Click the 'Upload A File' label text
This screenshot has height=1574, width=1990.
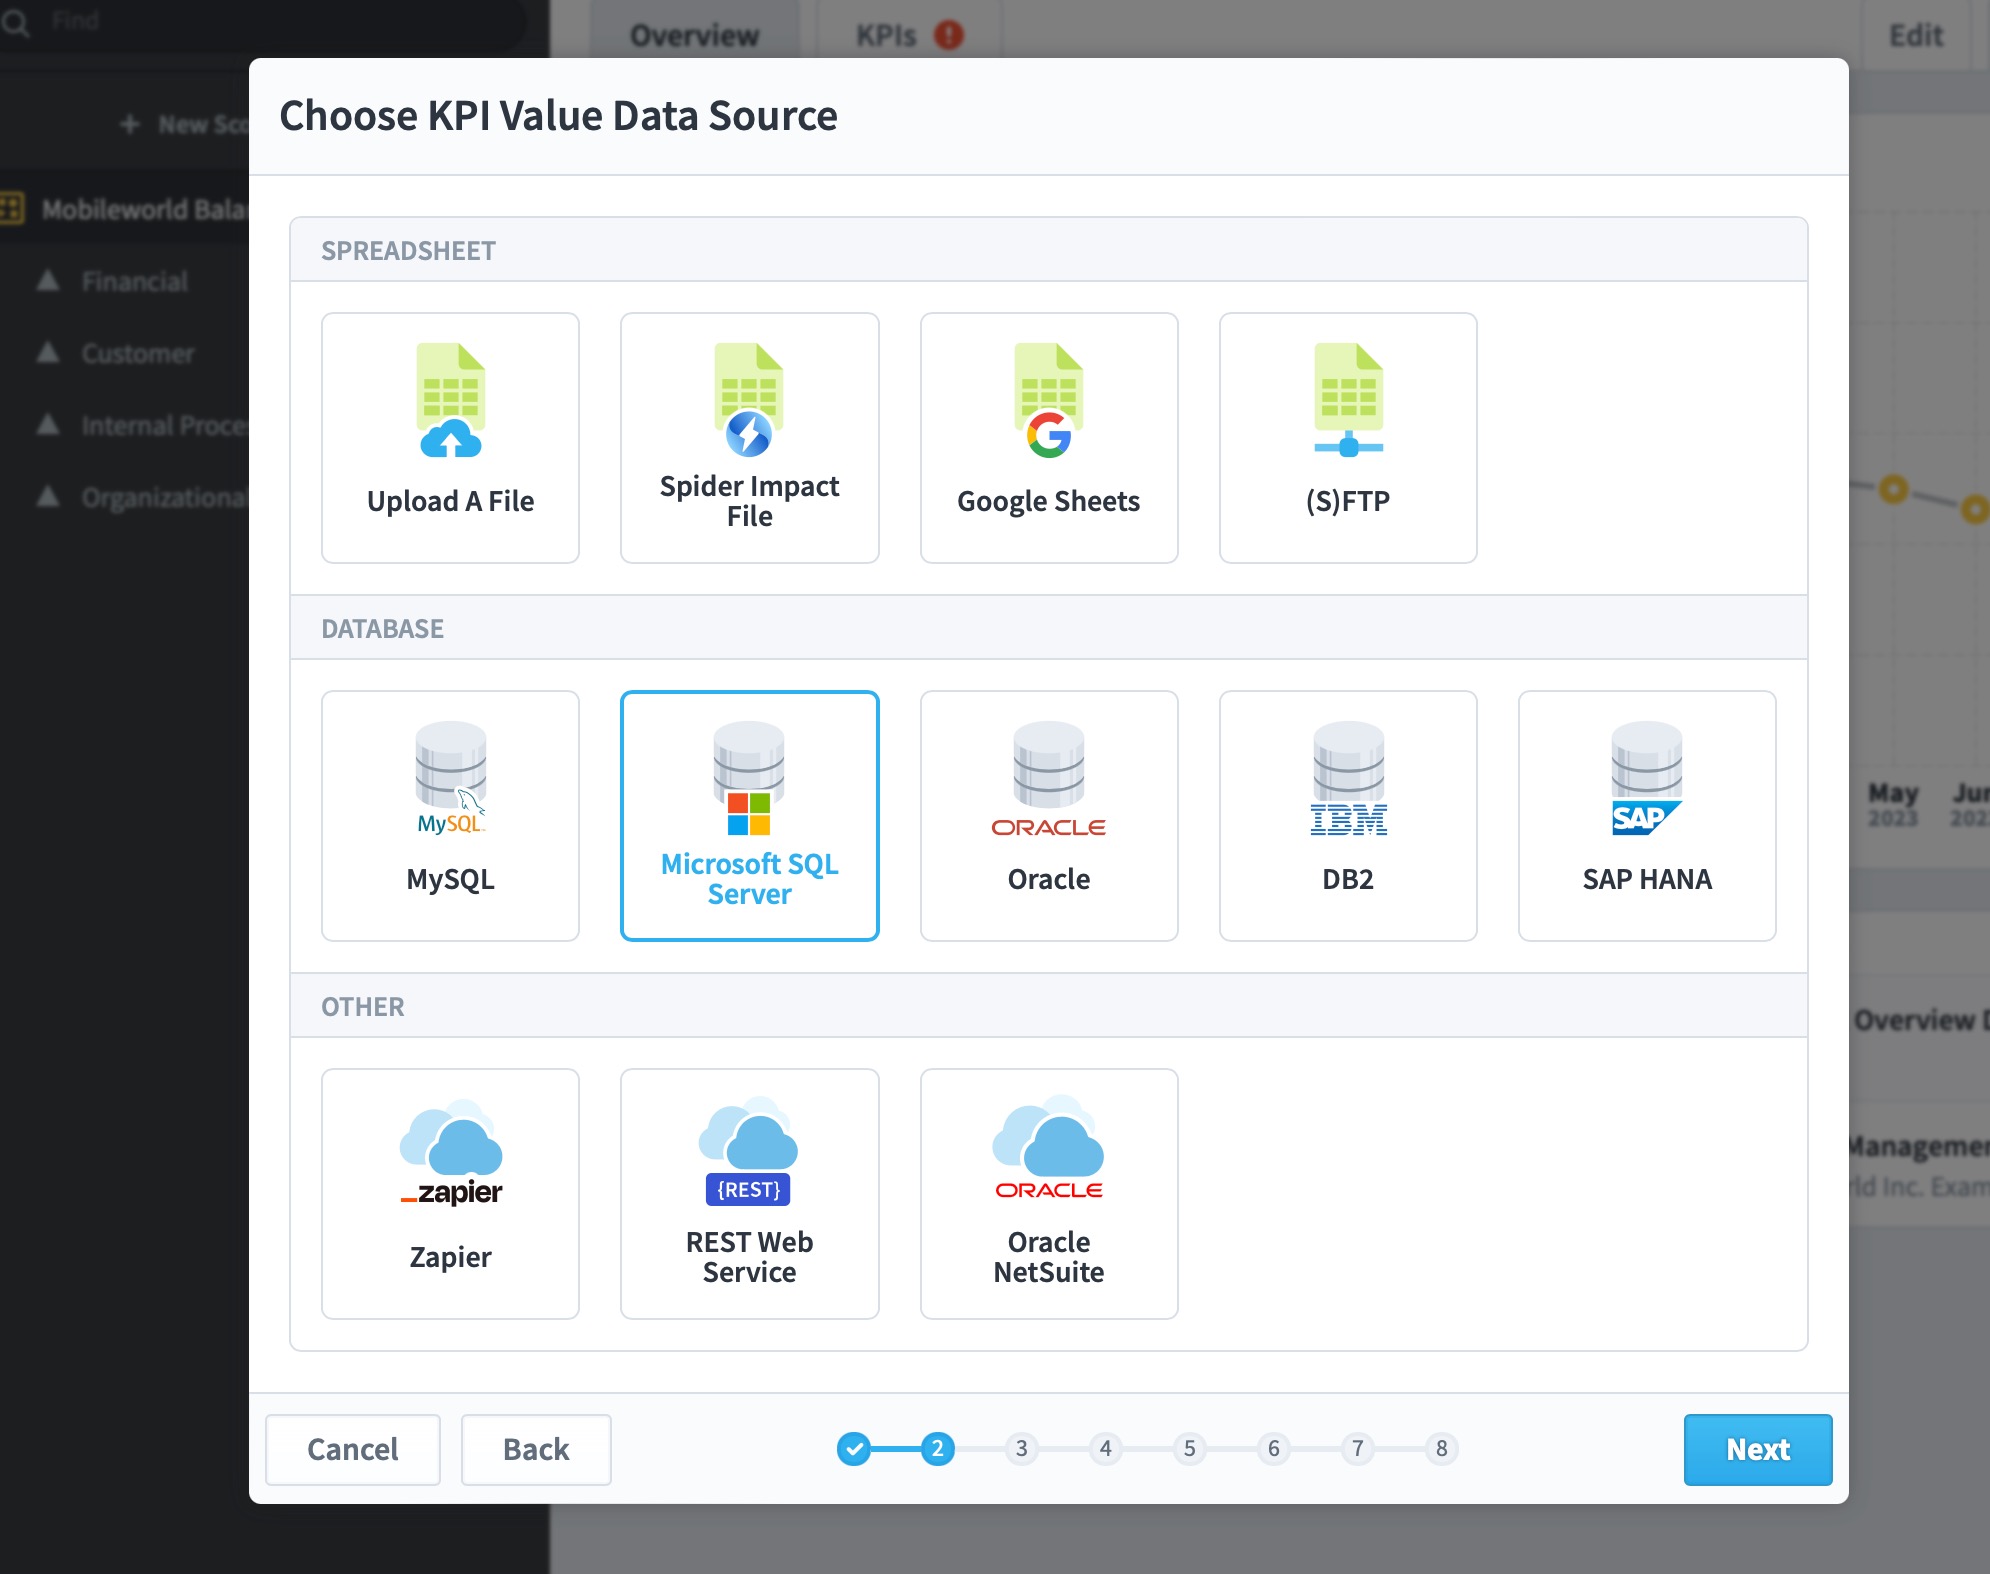coord(450,501)
